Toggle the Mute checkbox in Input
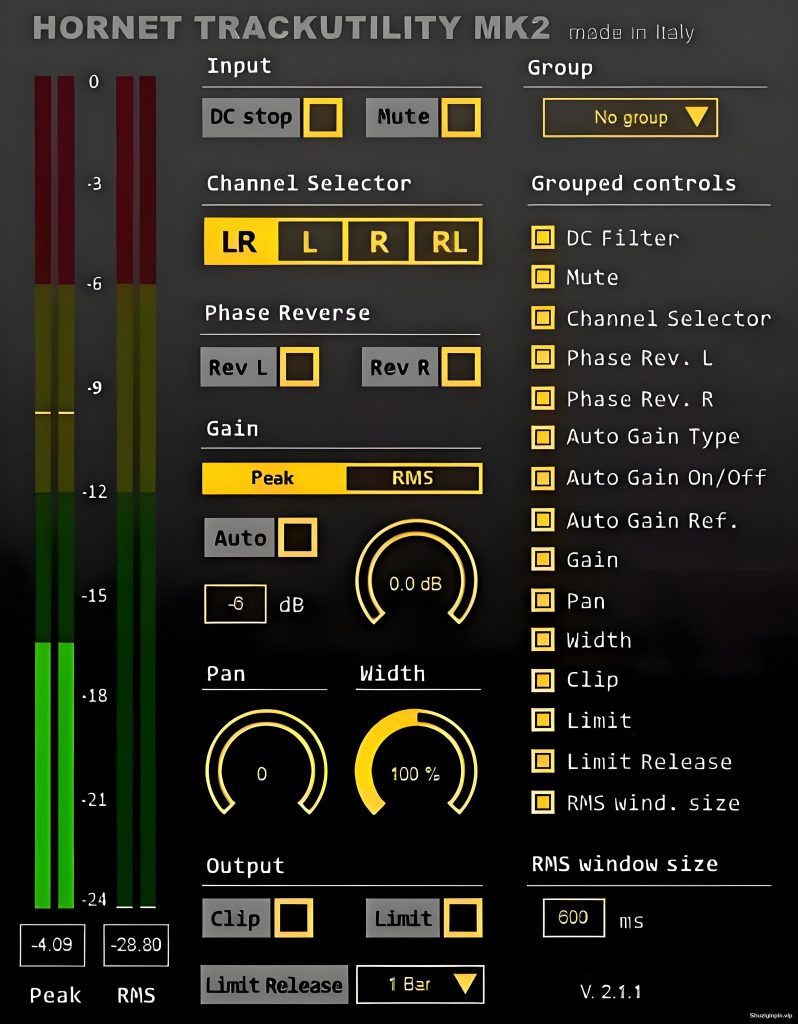The image size is (798, 1024). click(x=461, y=118)
